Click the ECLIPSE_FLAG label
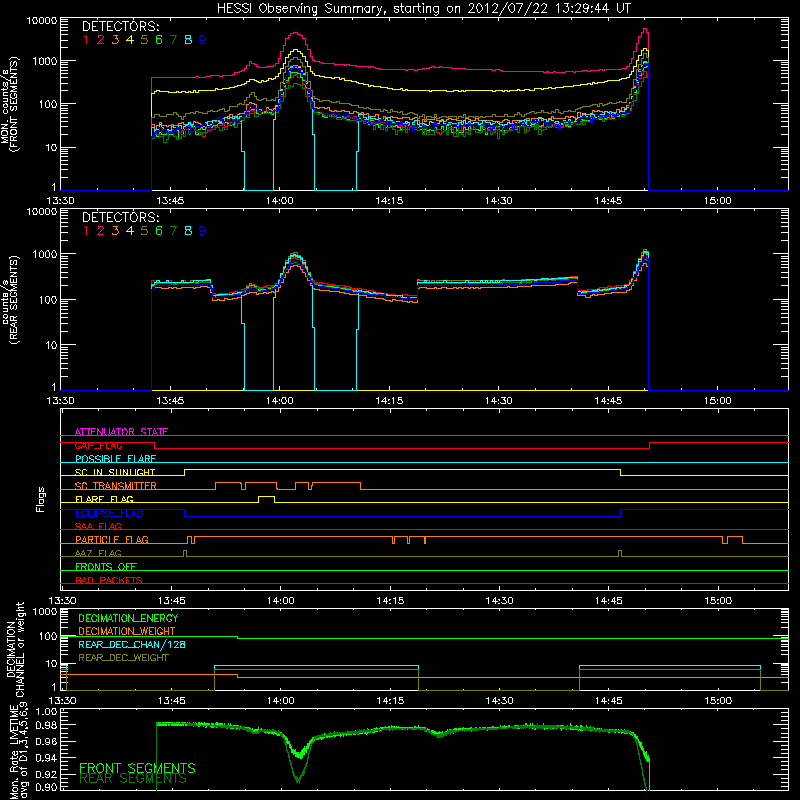The image size is (800, 800). tap(109, 513)
